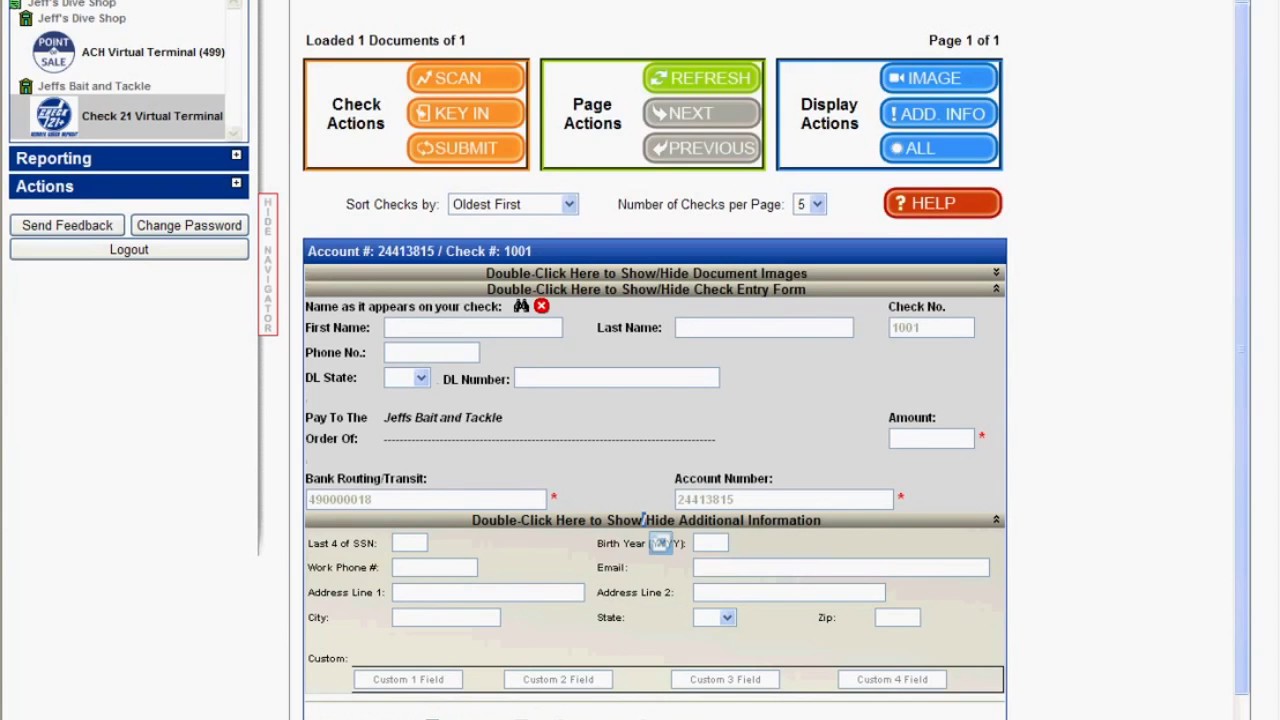Screen dimensions: 1280x720
Task: Click the Jeff's Dive Shop store icon
Action: pyautogui.click(x=26, y=19)
